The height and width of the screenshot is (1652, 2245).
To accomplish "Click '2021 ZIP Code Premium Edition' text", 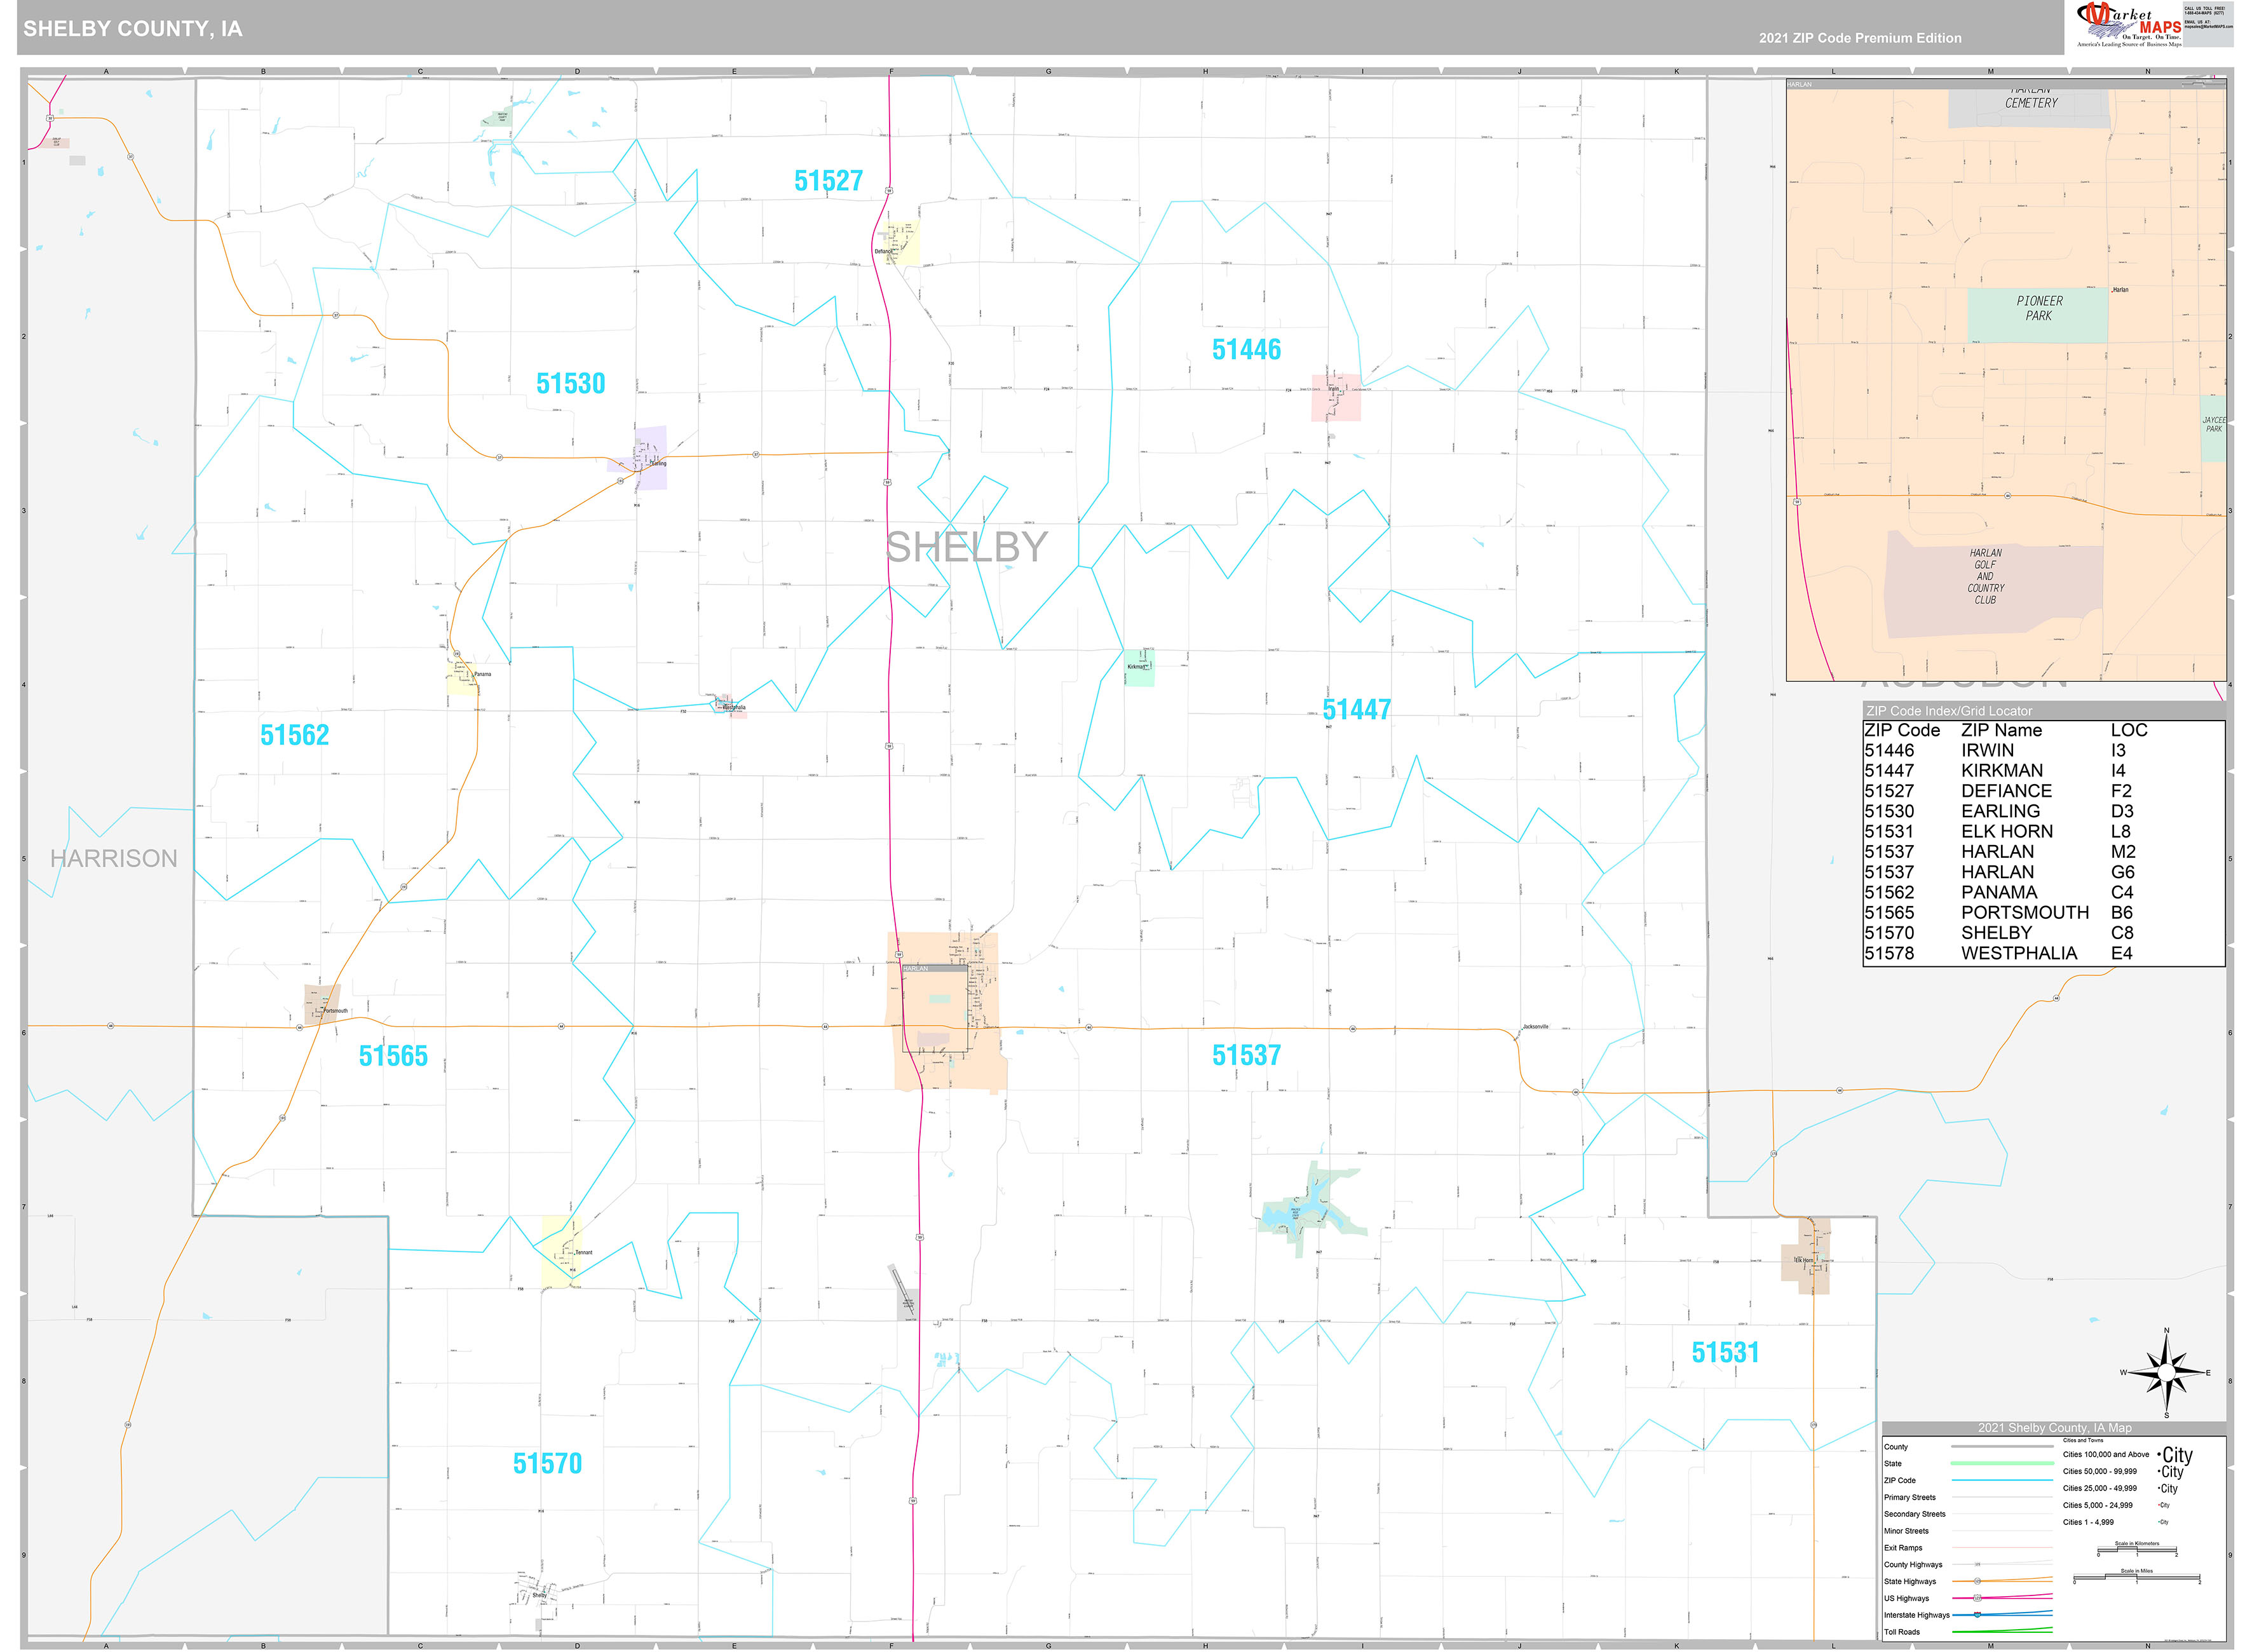I will pyautogui.click(x=1860, y=38).
